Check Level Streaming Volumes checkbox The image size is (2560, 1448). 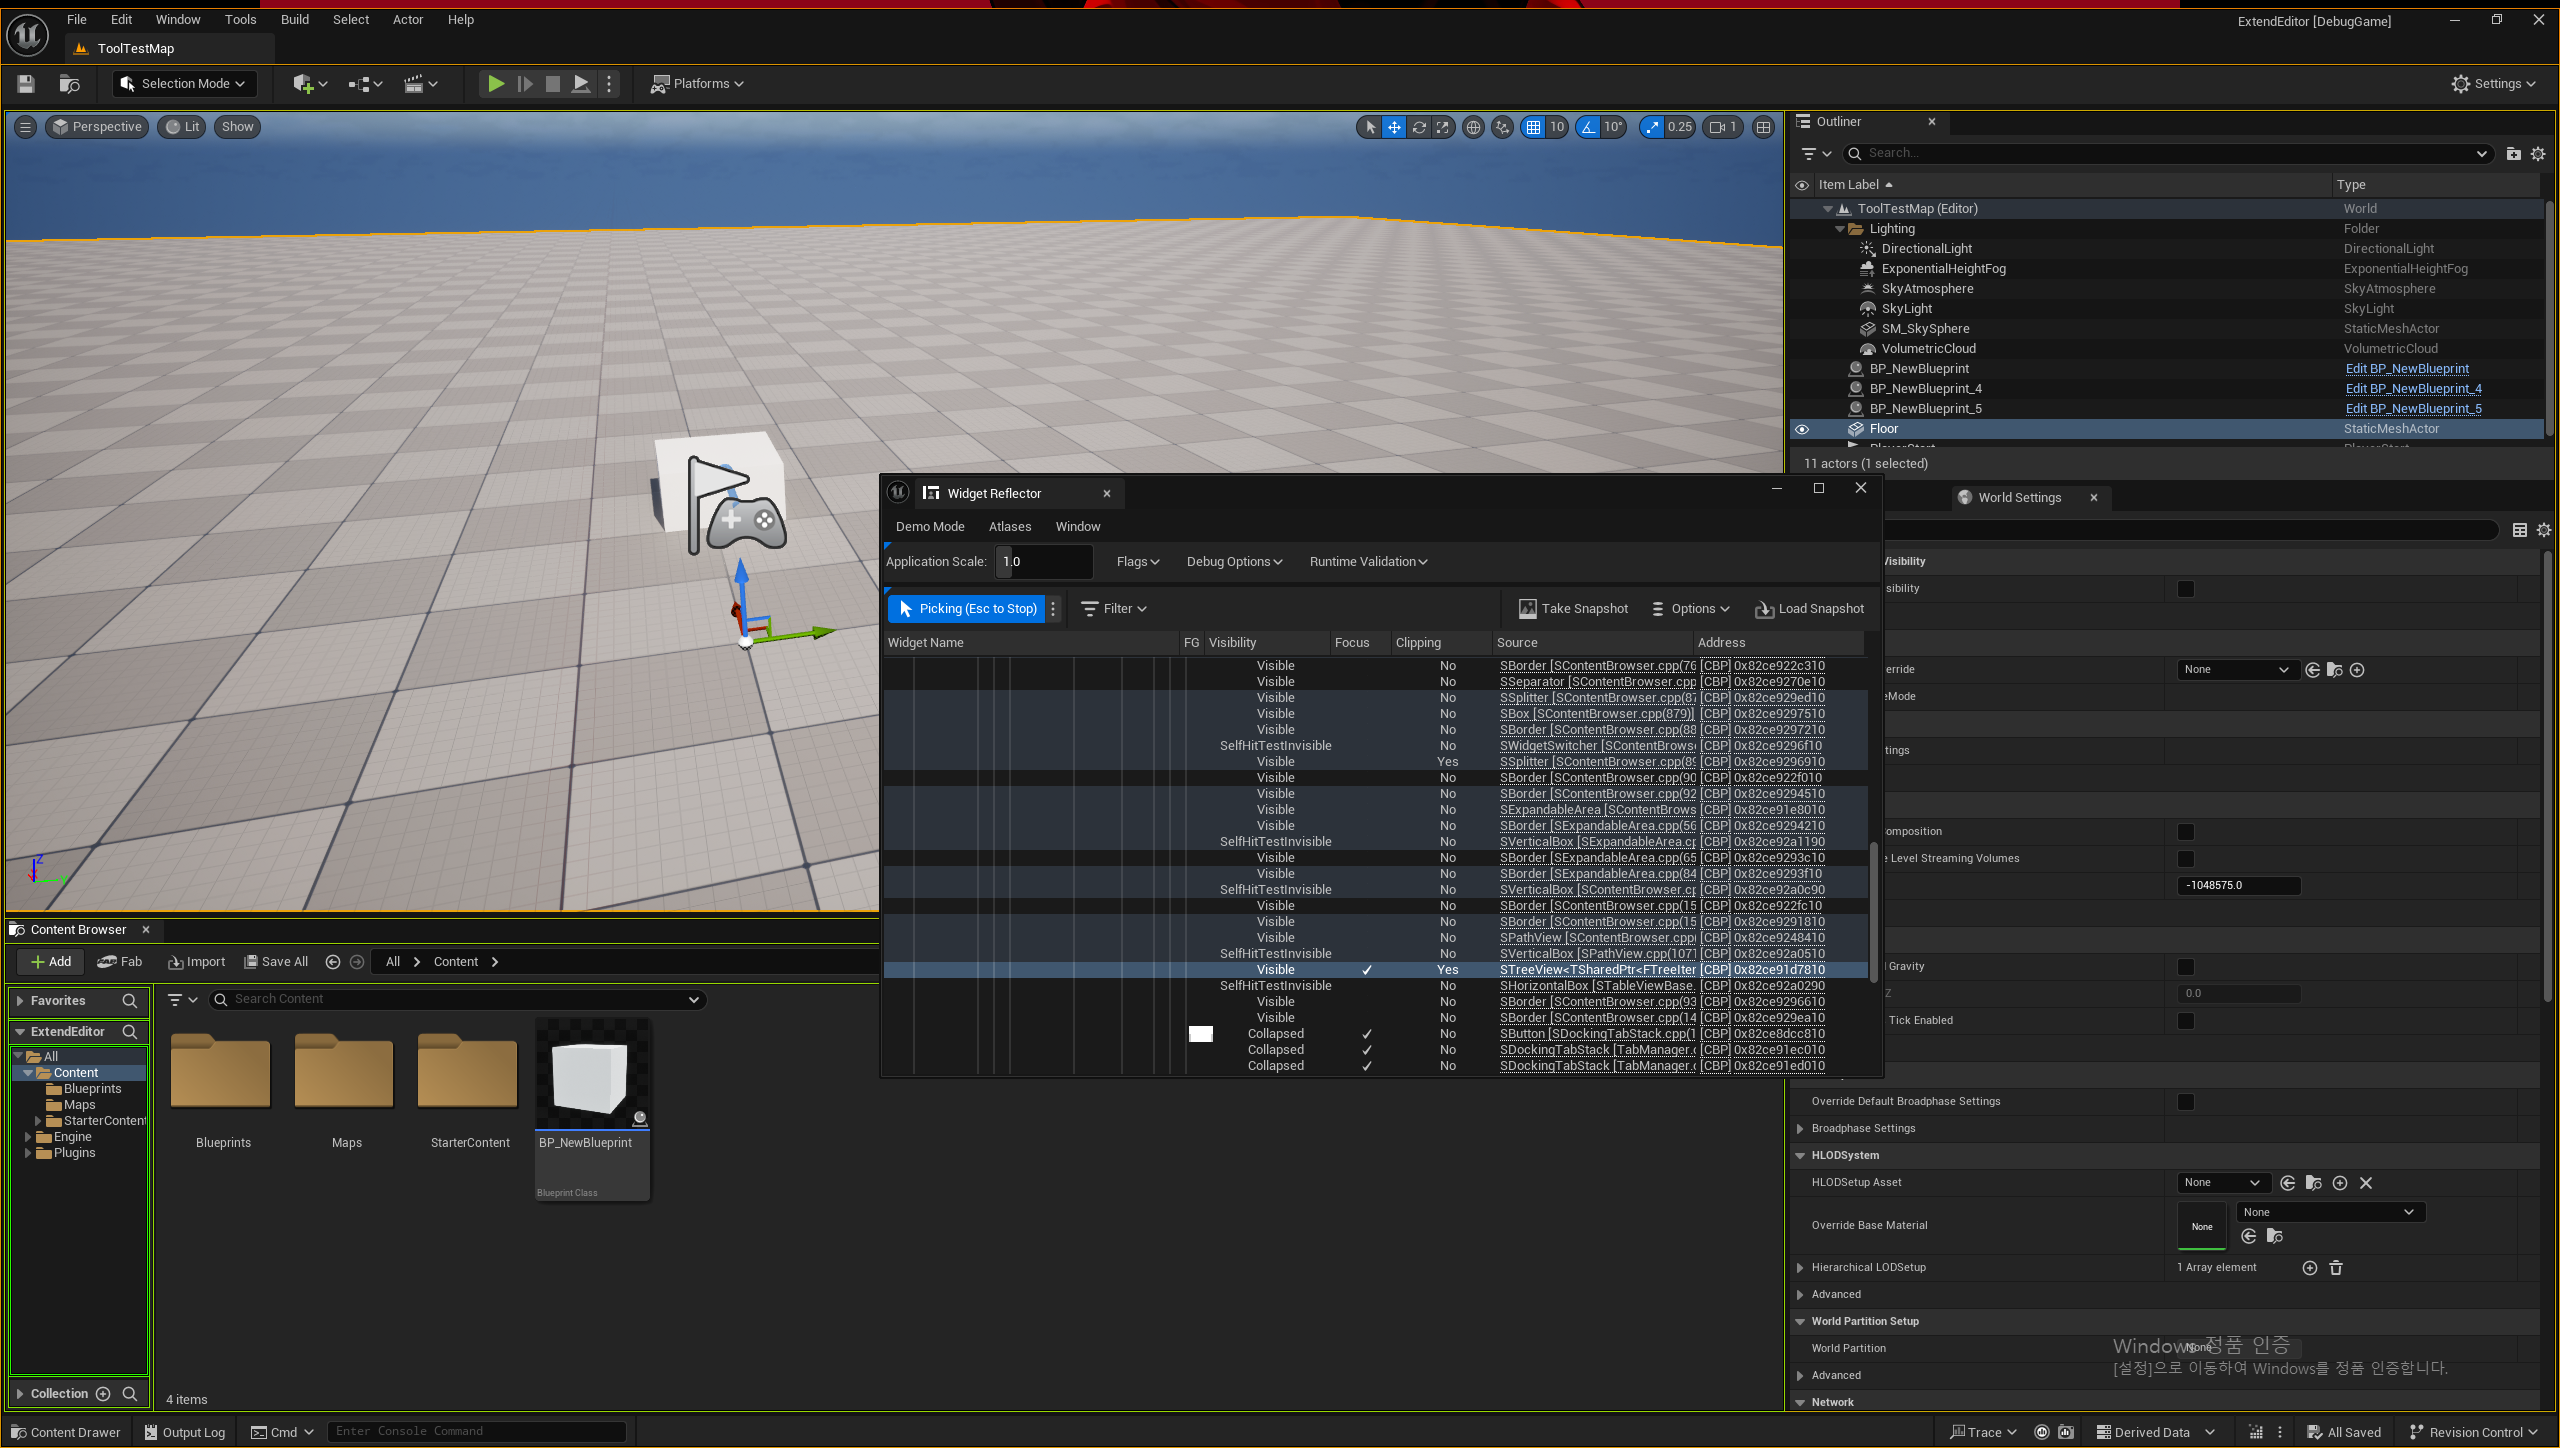(x=2186, y=858)
